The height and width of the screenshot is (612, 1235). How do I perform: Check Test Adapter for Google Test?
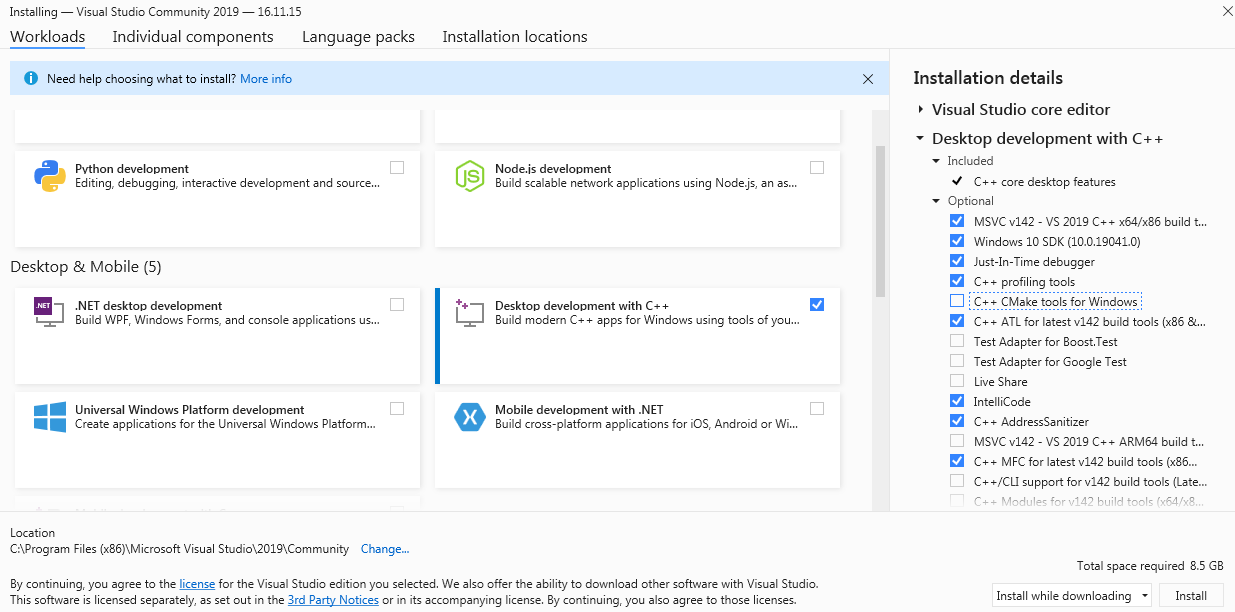click(957, 362)
